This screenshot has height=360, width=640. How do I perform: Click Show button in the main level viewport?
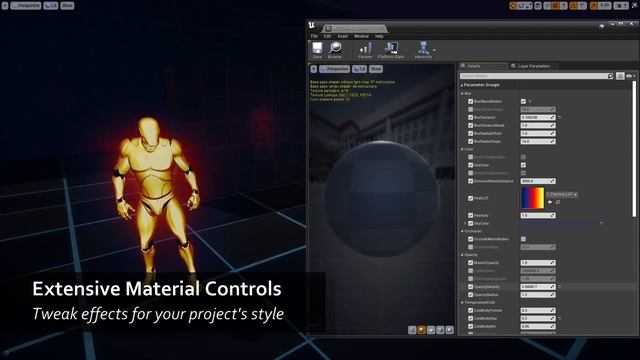tap(67, 6)
